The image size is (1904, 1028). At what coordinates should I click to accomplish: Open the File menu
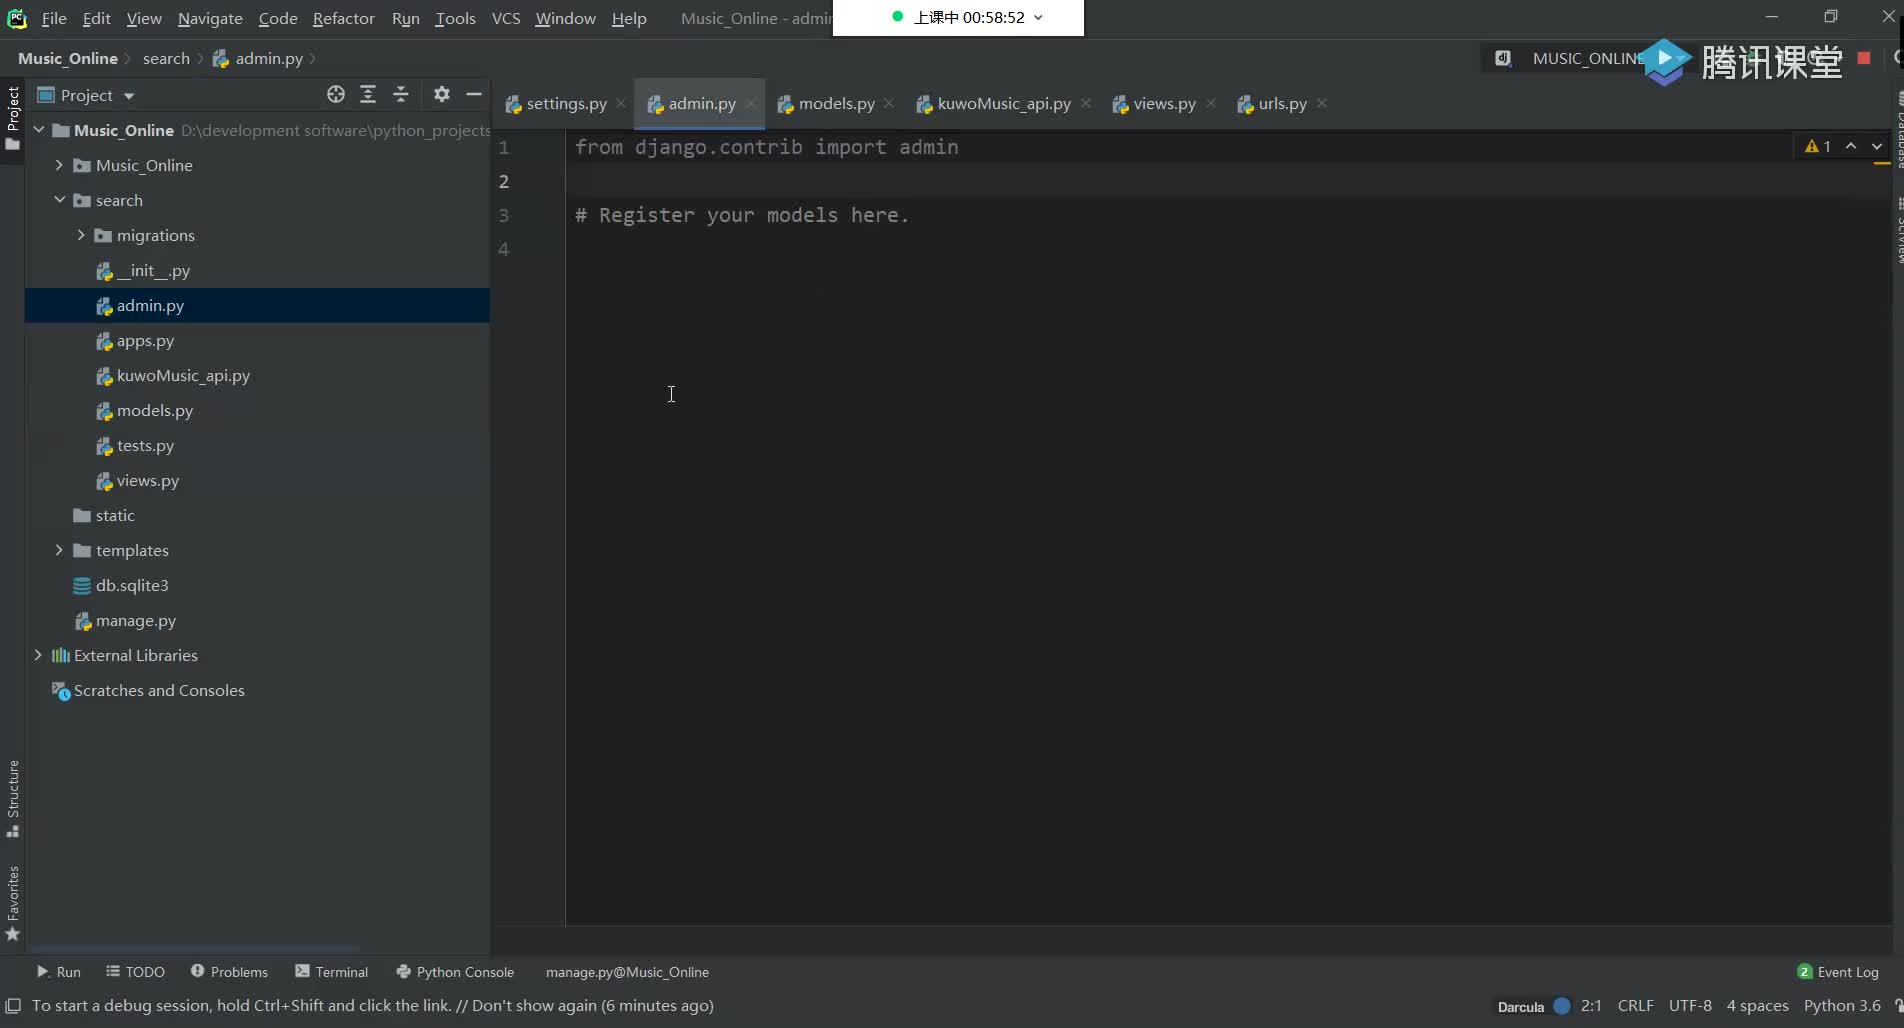pyautogui.click(x=54, y=18)
